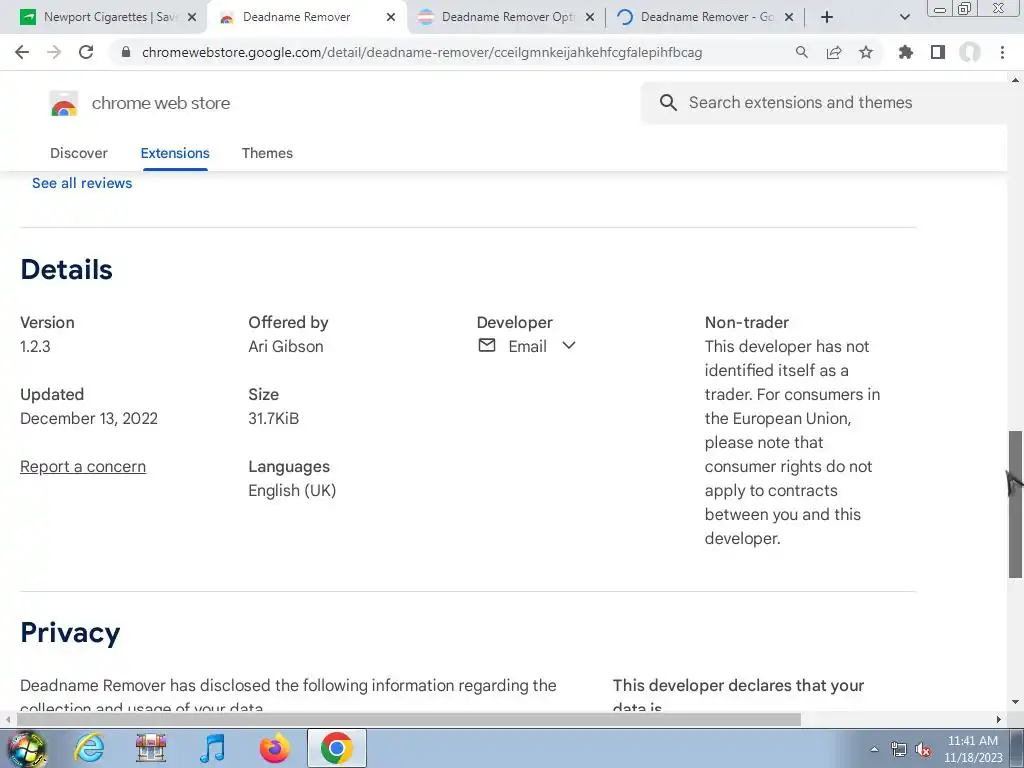Go back to the previous page

pyautogui.click(x=22, y=52)
